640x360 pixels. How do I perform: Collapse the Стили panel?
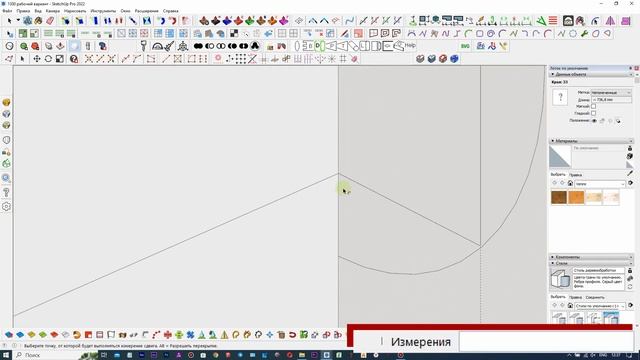591,264
